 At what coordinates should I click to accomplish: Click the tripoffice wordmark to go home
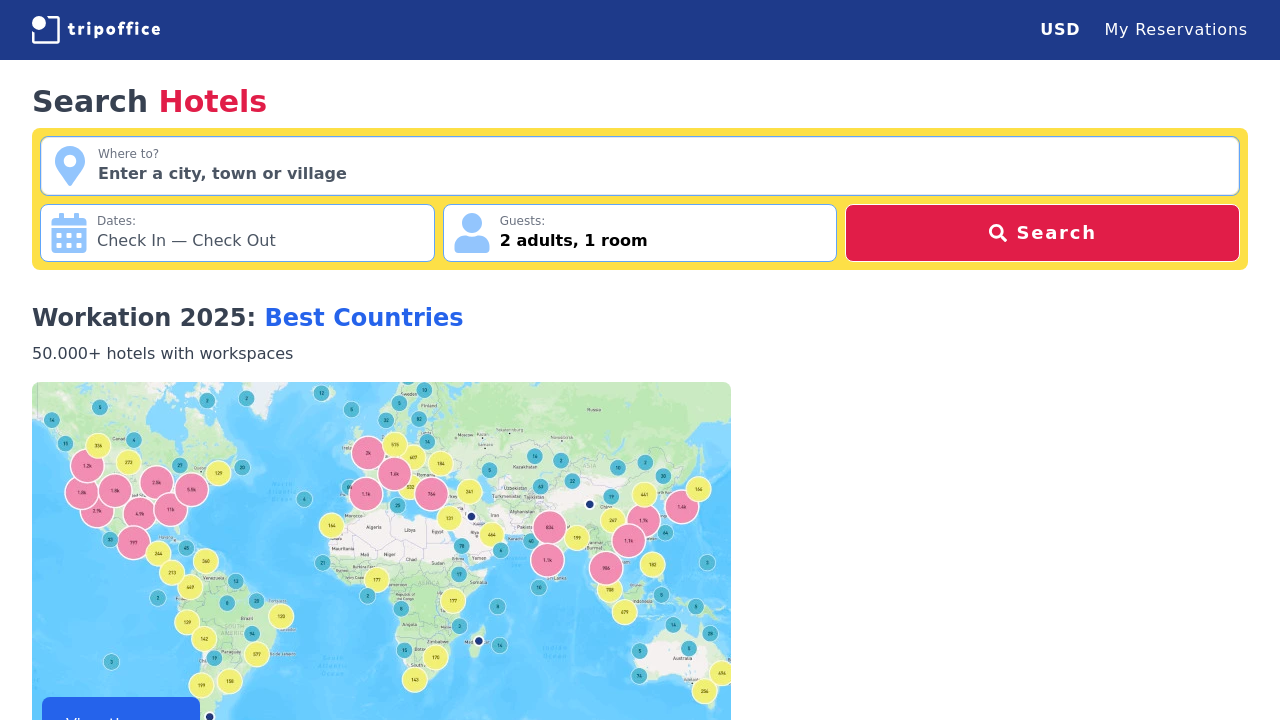115,29
